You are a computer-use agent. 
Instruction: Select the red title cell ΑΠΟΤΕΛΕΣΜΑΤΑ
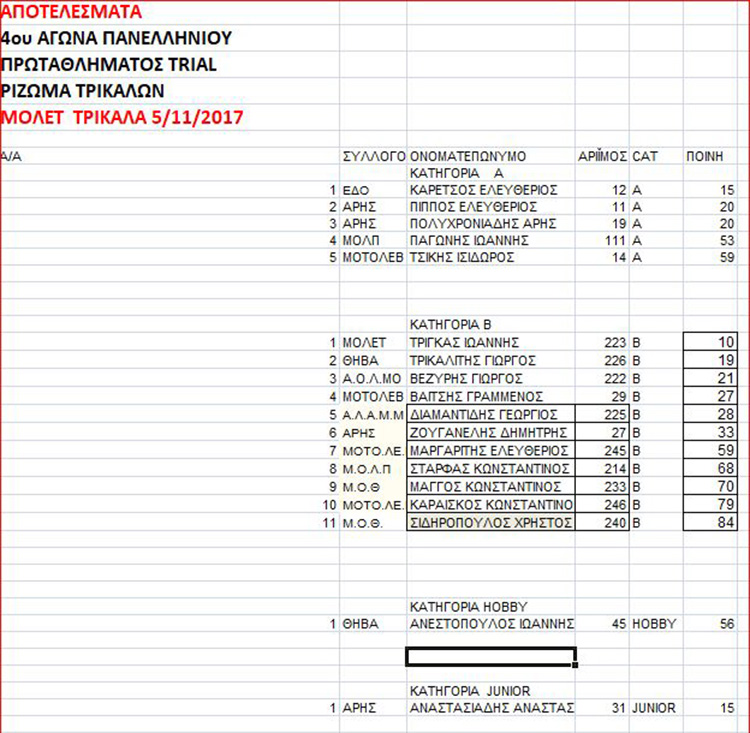click(x=71, y=11)
